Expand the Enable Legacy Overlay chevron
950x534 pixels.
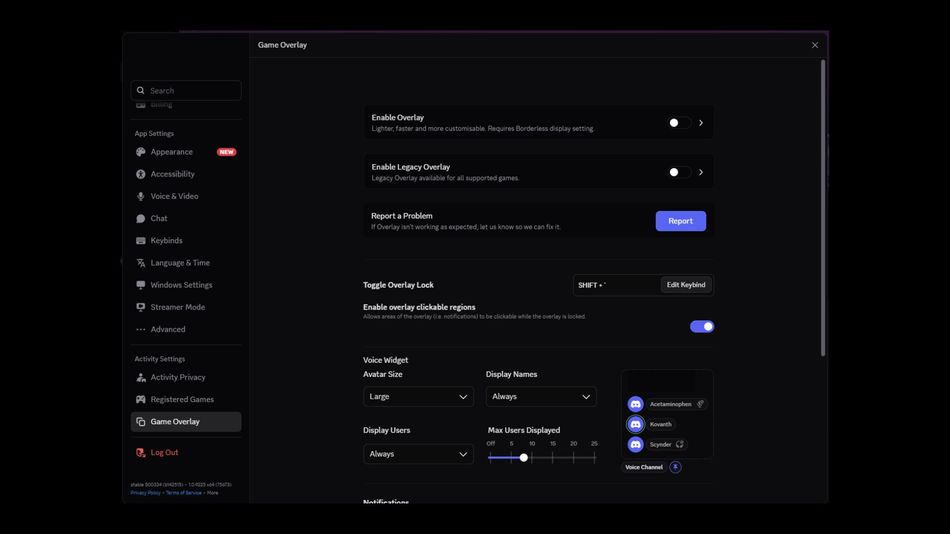701,172
